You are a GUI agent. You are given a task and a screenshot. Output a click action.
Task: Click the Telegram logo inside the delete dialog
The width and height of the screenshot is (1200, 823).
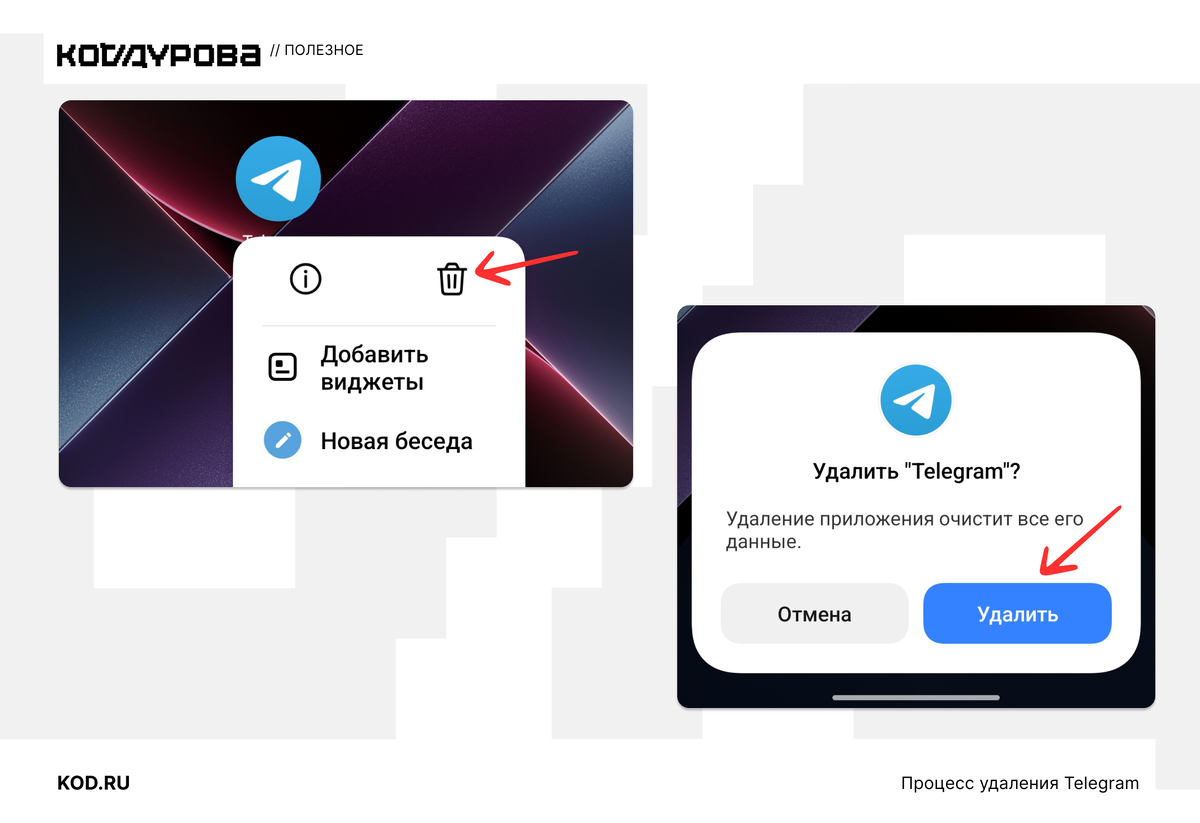(916, 400)
